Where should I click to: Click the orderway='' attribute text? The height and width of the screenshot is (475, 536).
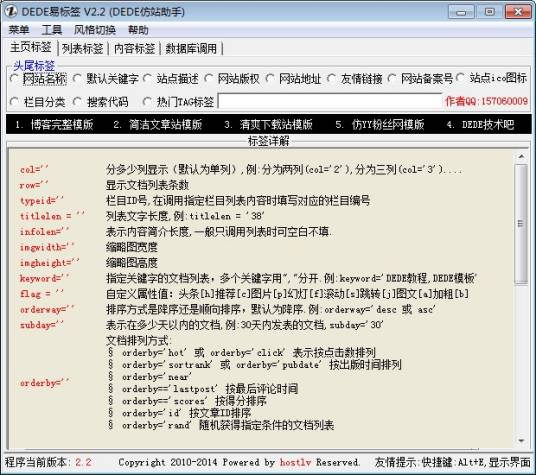pyautogui.click(x=47, y=309)
